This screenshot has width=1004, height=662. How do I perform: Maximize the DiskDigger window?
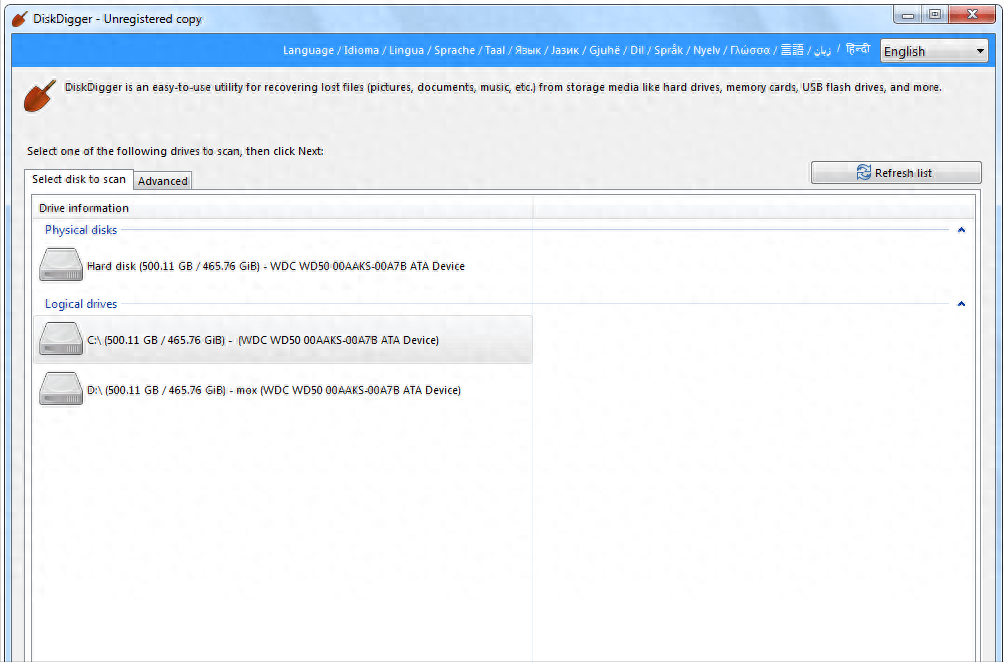tap(935, 15)
